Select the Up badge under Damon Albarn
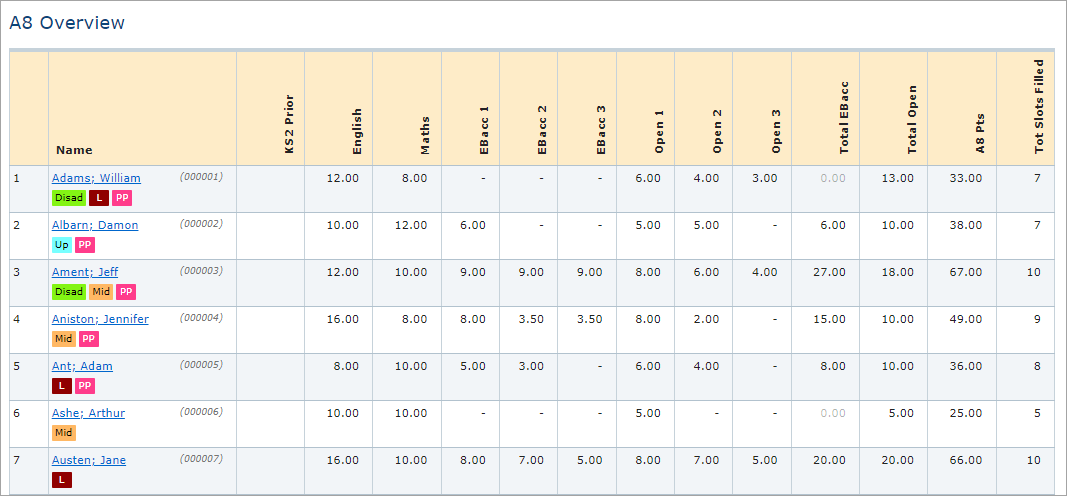The image size is (1067, 496). click(x=61, y=245)
